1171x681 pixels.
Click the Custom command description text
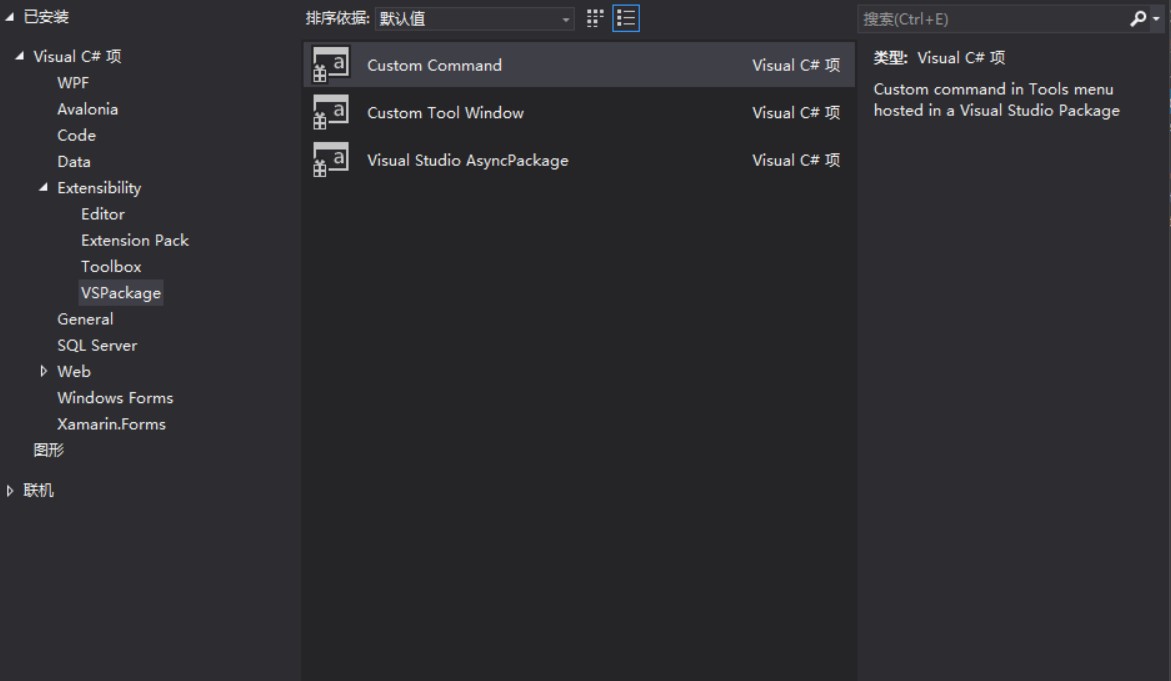pos(996,100)
